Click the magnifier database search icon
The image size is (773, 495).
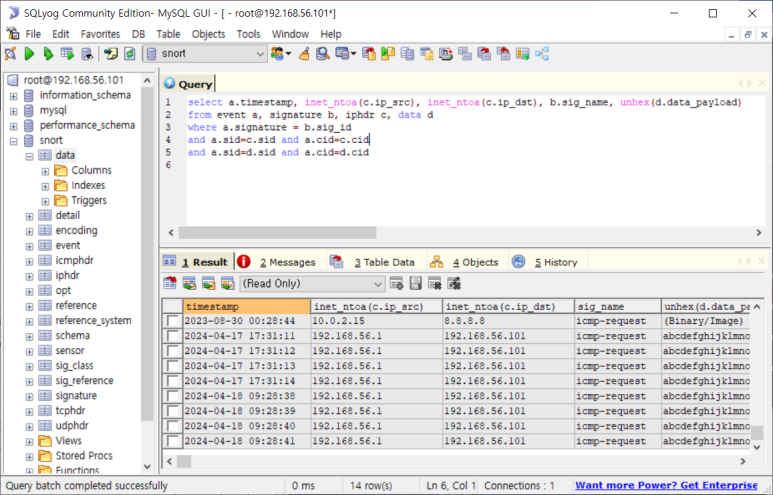pyautogui.click(x=323, y=53)
